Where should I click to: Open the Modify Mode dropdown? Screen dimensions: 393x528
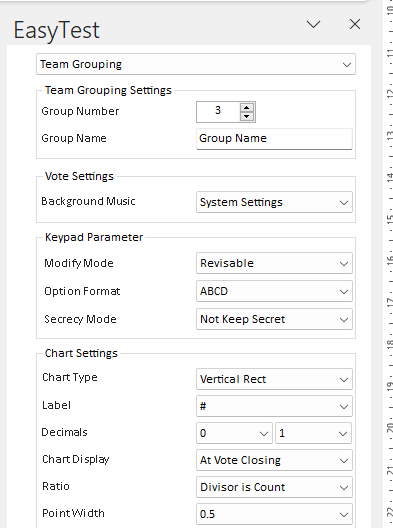[x=274, y=263]
